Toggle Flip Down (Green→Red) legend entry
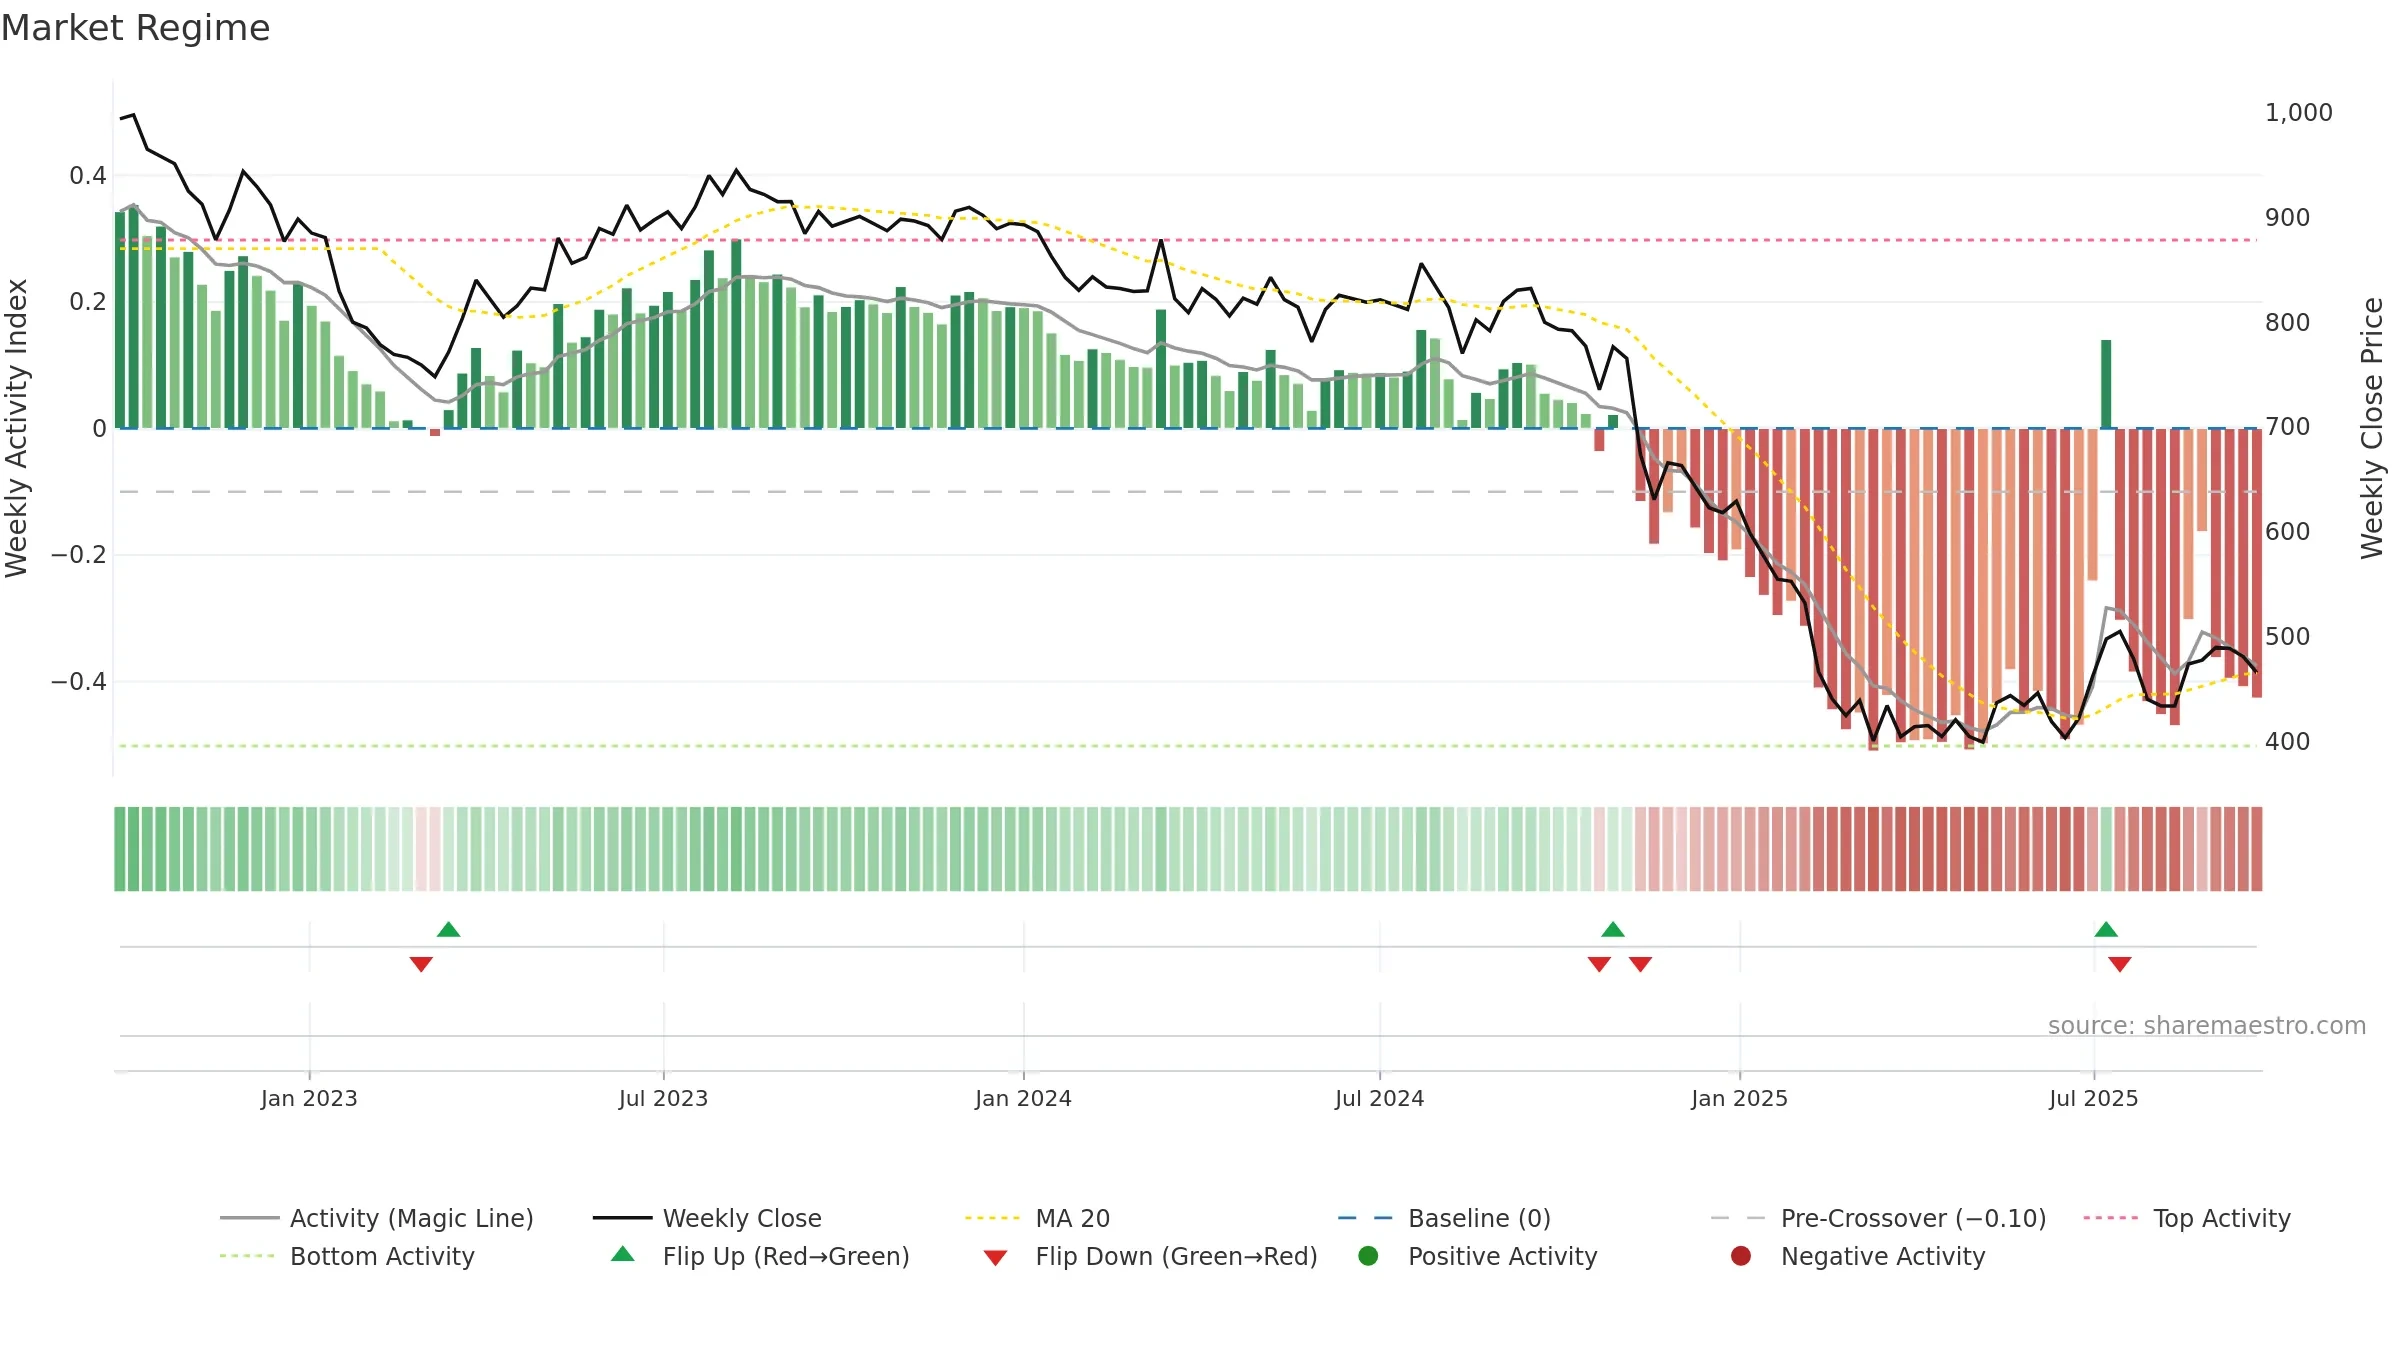Screen dimensions: 2400x1350 1150,1256
